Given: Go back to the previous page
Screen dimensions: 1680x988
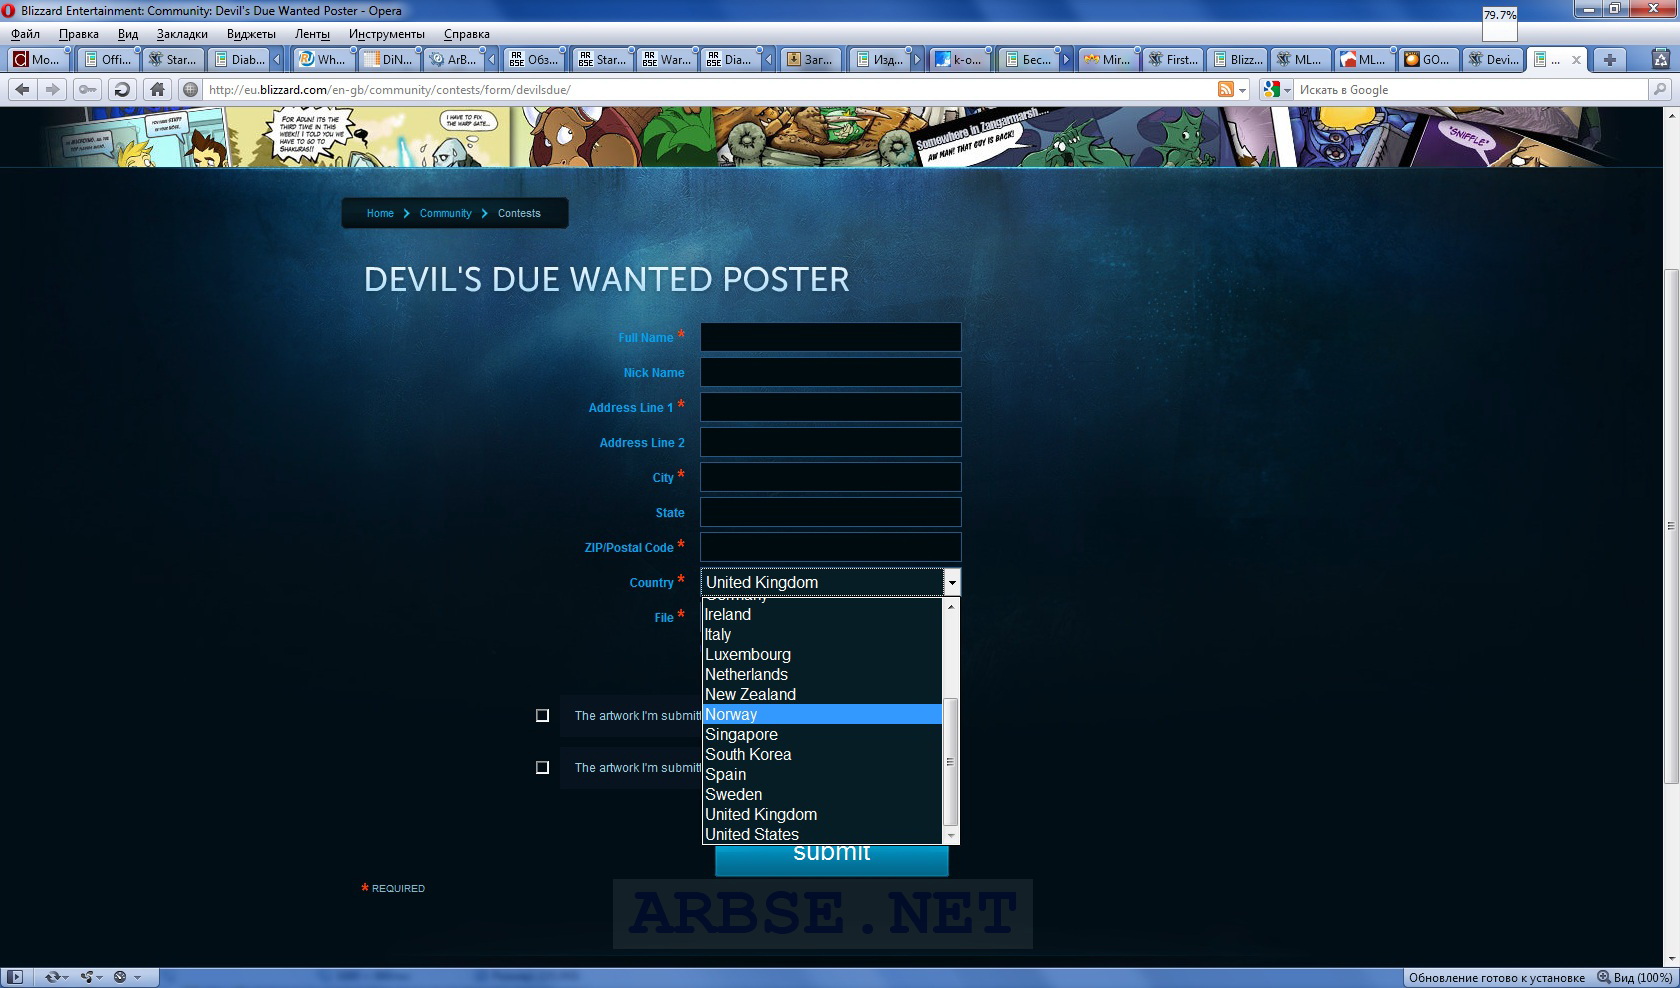Looking at the screenshot, I should click(22, 89).
